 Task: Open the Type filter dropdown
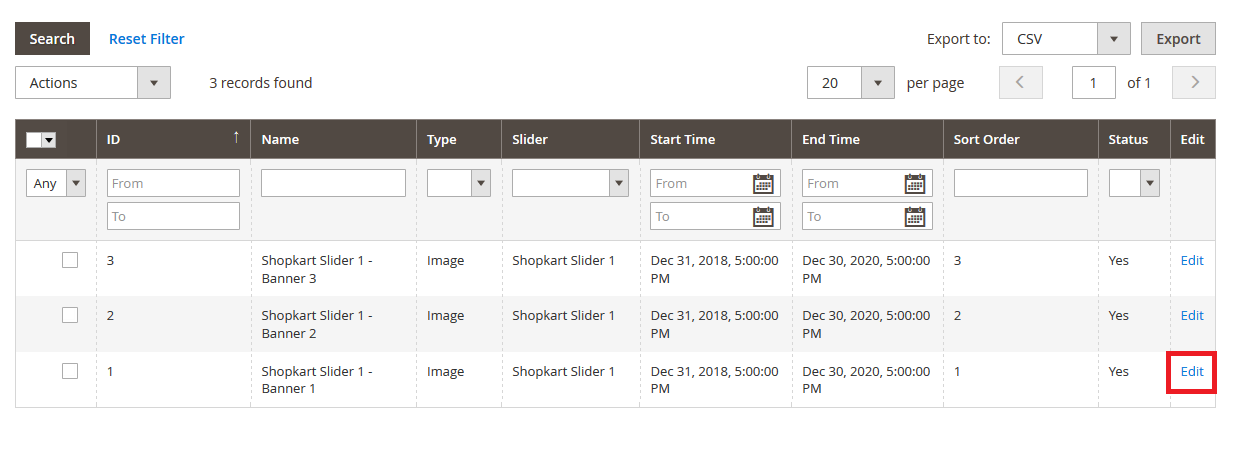(x=459, y=183)
